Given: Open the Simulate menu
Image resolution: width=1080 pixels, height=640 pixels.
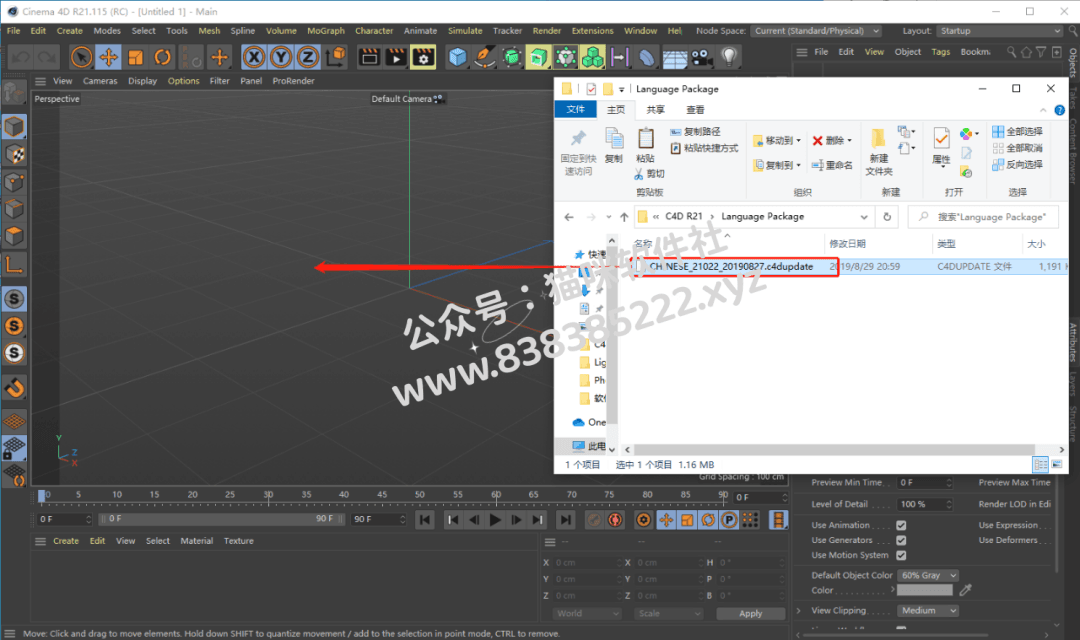Looking at the screenshot, I should [x=465, y=31].
